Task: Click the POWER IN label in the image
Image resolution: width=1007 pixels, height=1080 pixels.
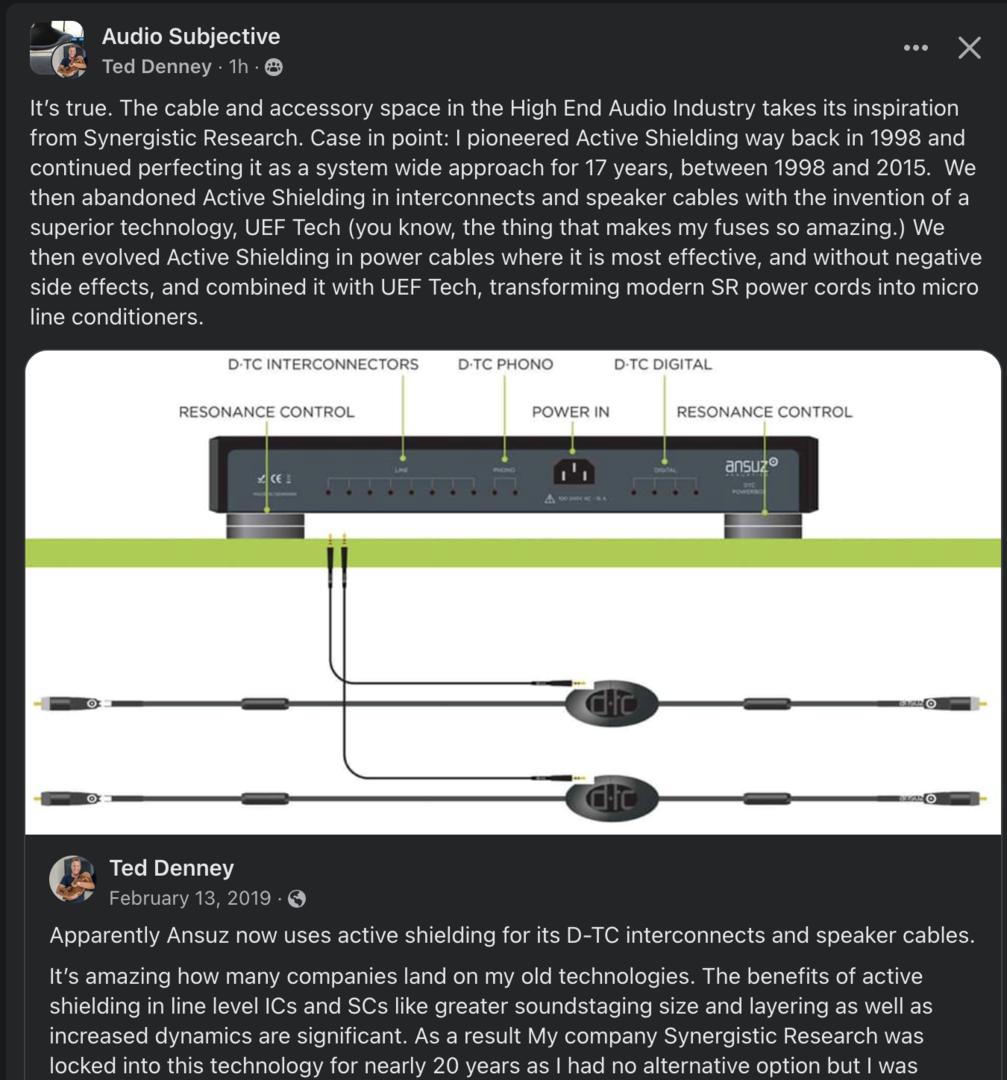Action: coord(570,412)
